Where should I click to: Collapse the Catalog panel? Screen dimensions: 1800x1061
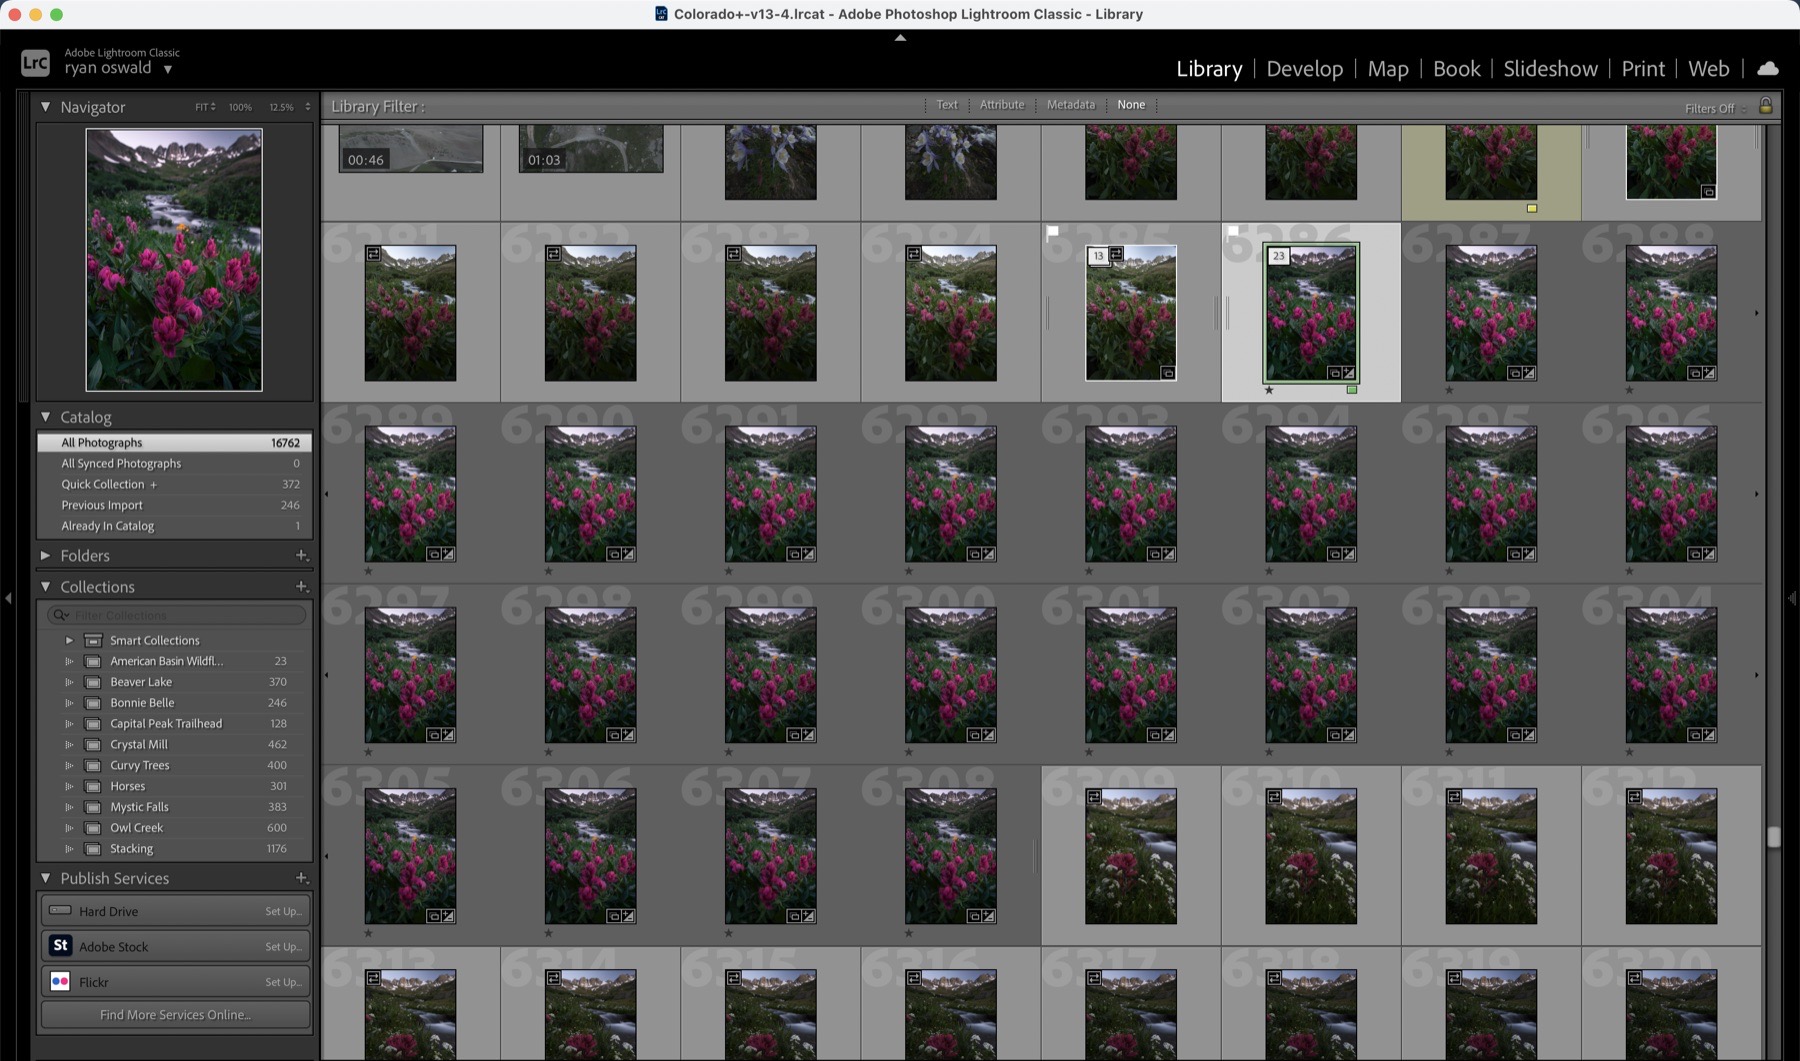45,416
